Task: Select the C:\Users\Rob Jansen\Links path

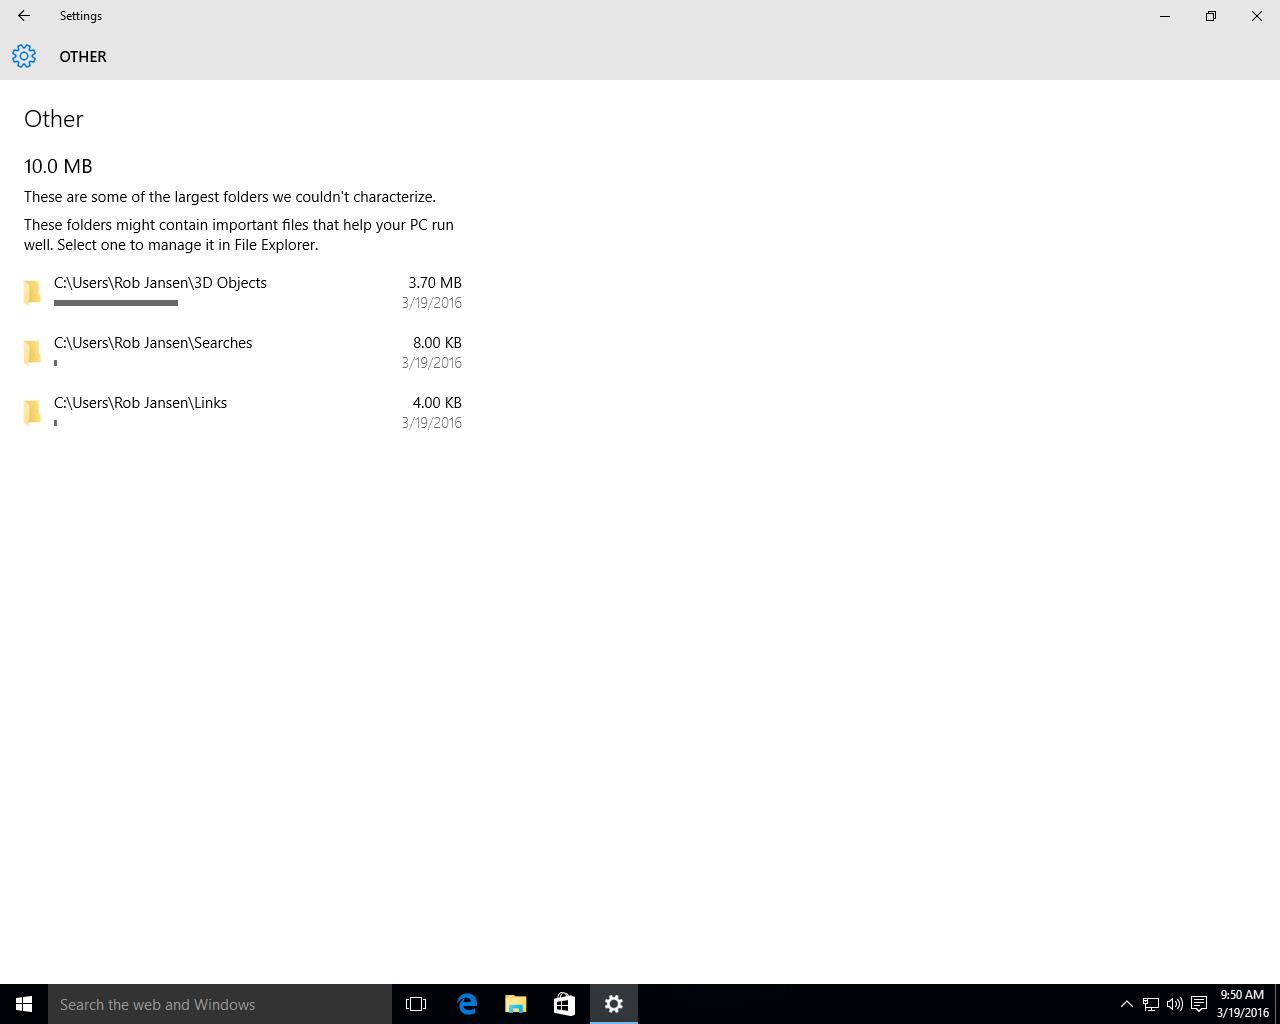Action: [140, 403]
